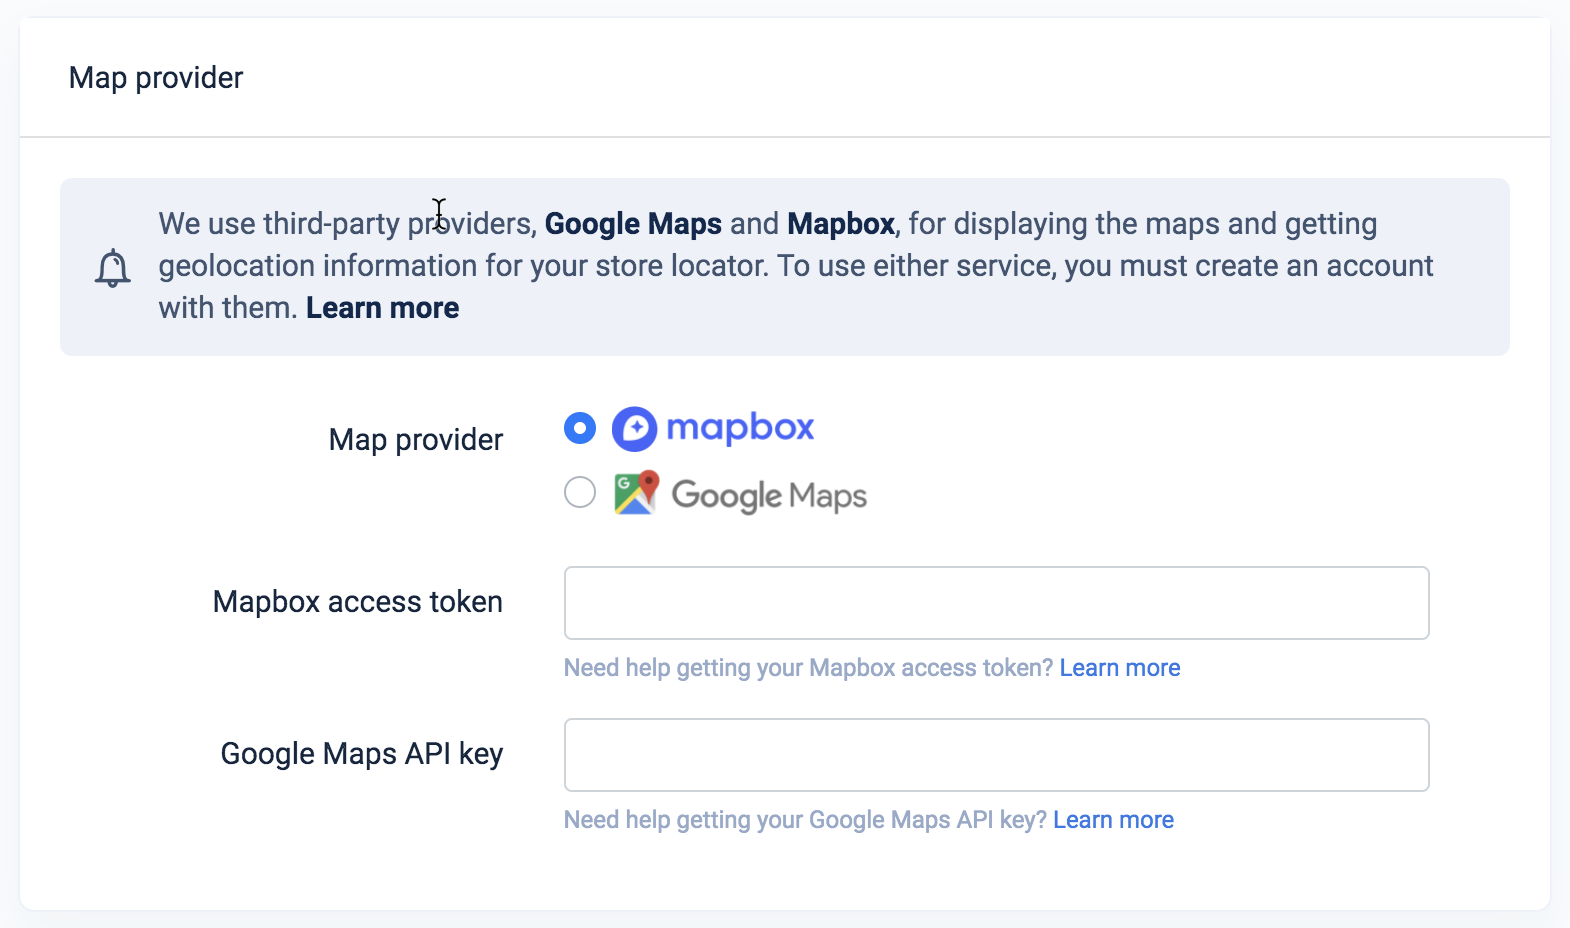Open Learn more for Mapbox access token
This screenshot has width=1570, height=928.
click(x=1120, y=668)
